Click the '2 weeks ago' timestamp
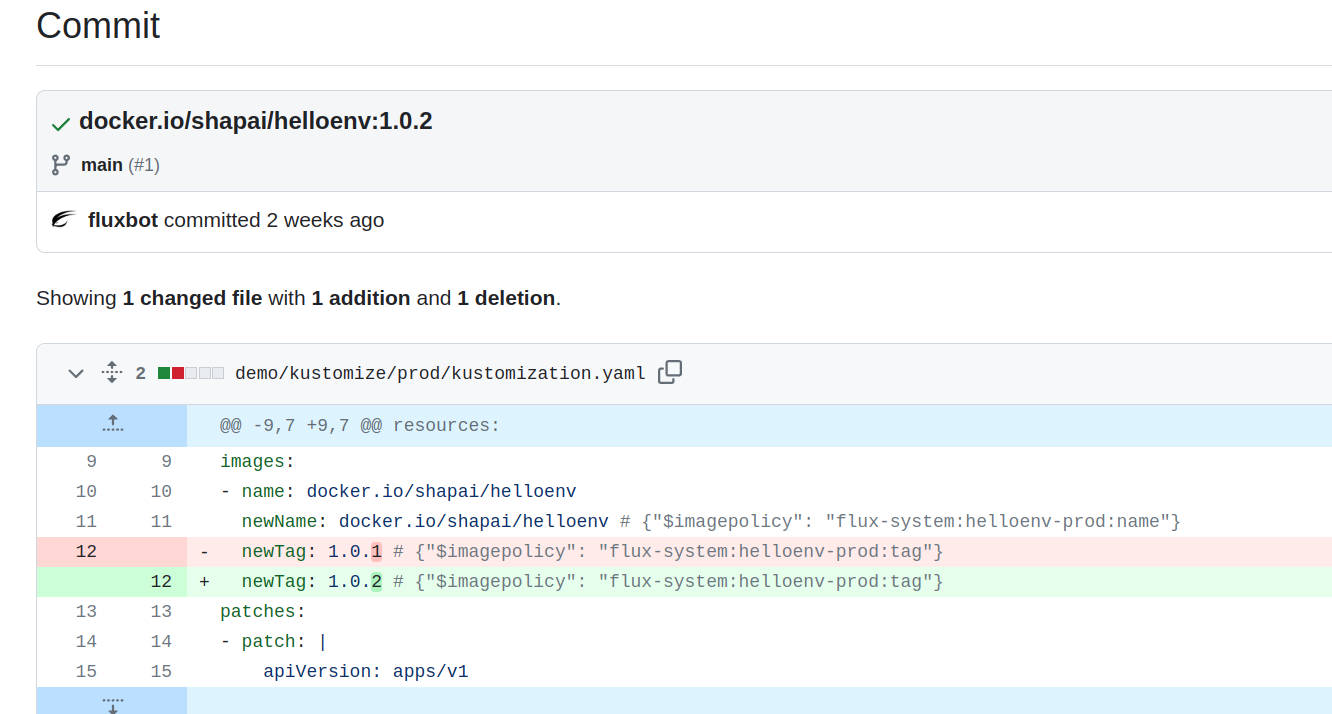The image size is (1332, 714). 325,220
